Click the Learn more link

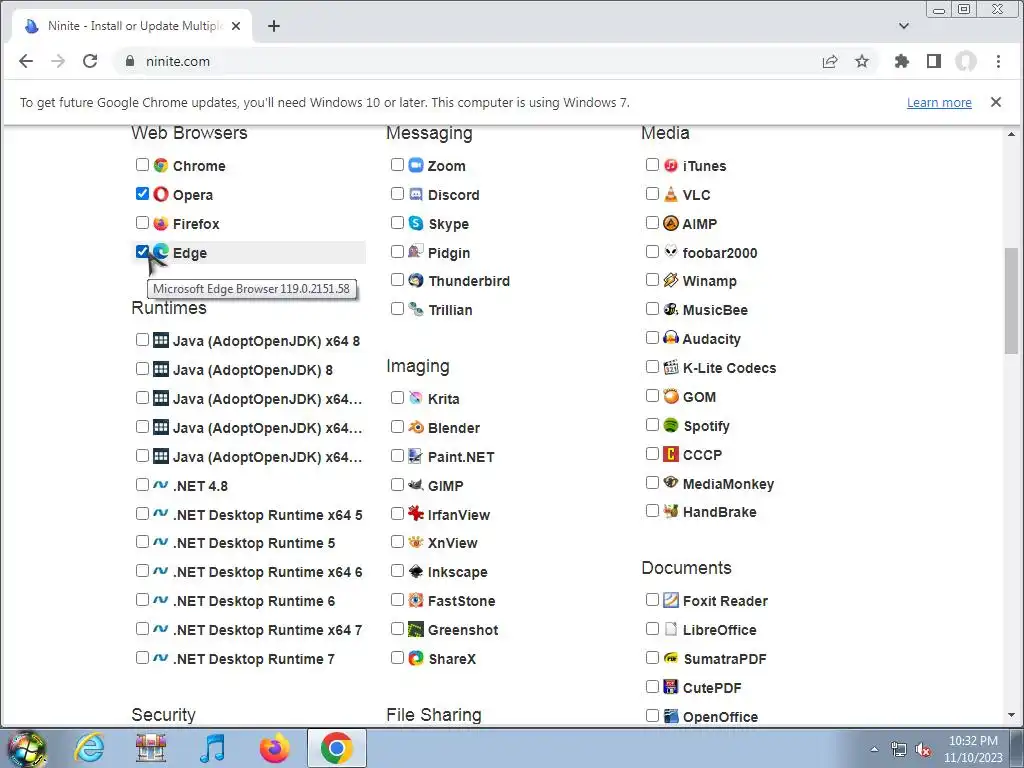pyautogui.click(x=939, y=103)
